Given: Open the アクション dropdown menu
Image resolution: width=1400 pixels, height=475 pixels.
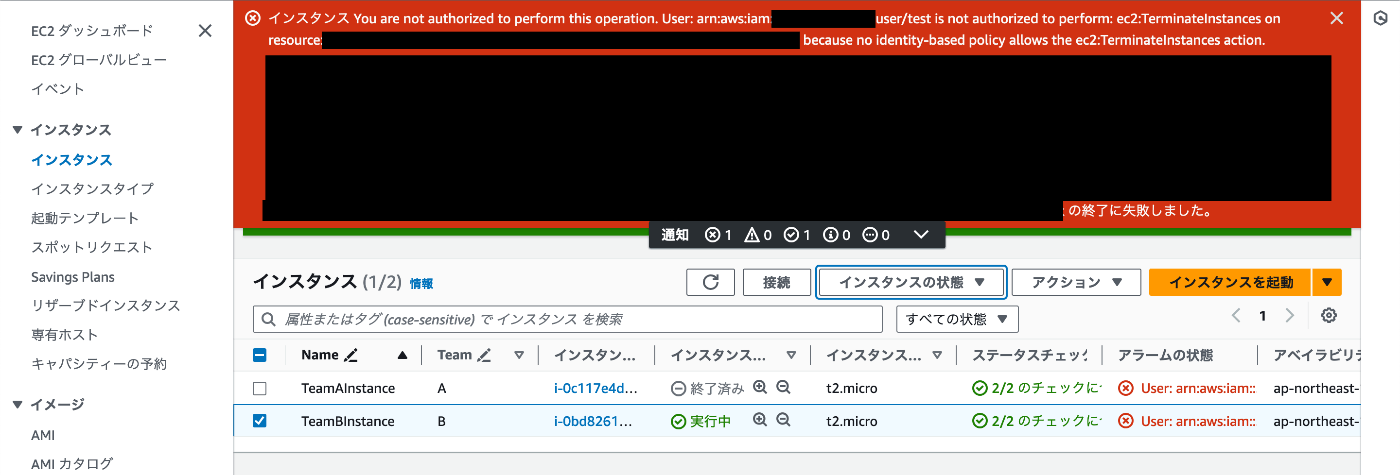Looking at the screenshot, I should pyautogui.click(x=1076, y=282).
